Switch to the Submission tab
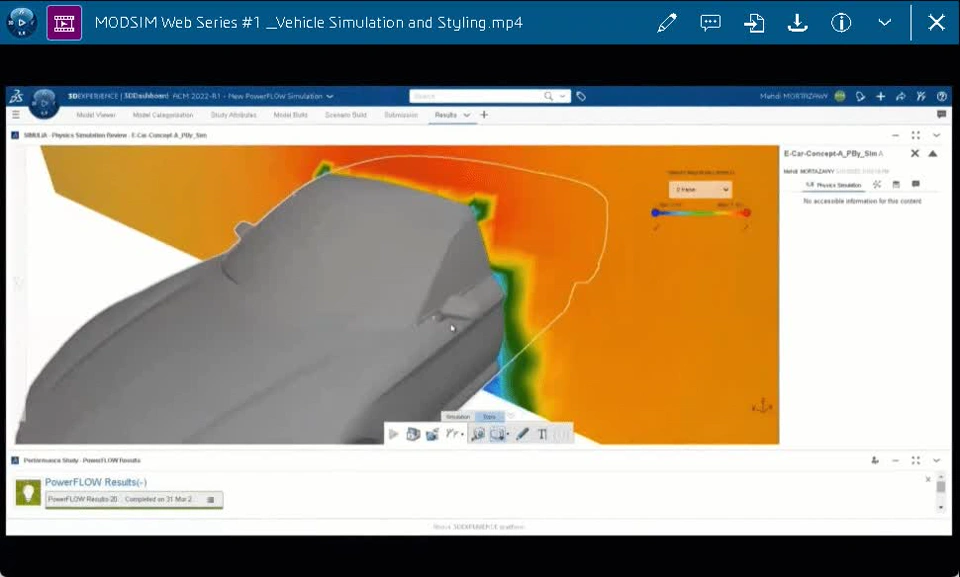Image resolution: width=960 pixels, height=577 pixels. pos(400,115)
